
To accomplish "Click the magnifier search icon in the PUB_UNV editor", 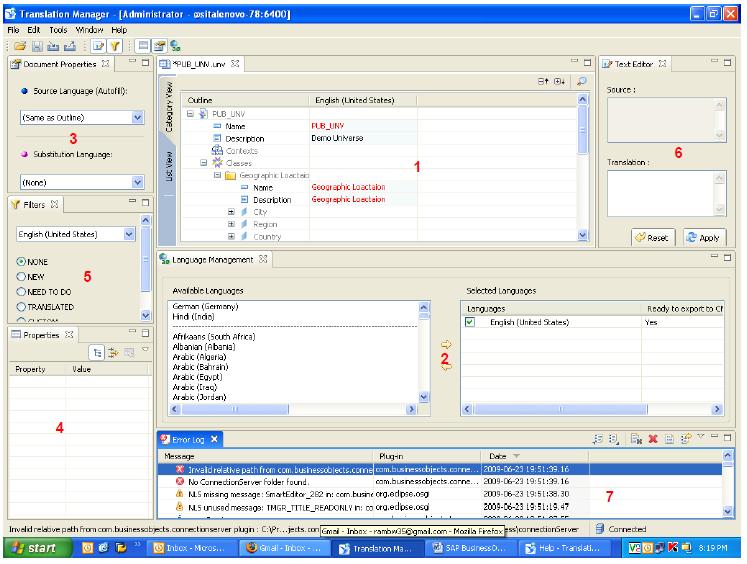I will coord(581,82).
